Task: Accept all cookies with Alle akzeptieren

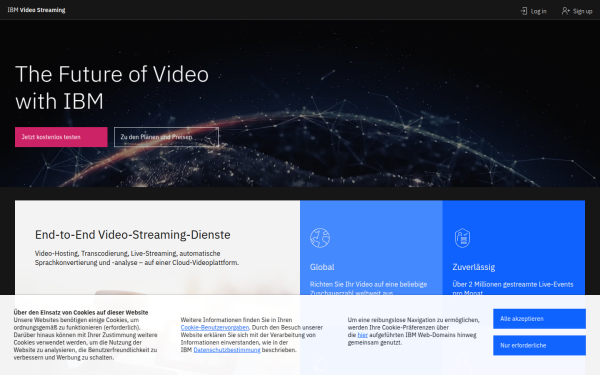Action: pyautogui.click(x=539, y=319)
